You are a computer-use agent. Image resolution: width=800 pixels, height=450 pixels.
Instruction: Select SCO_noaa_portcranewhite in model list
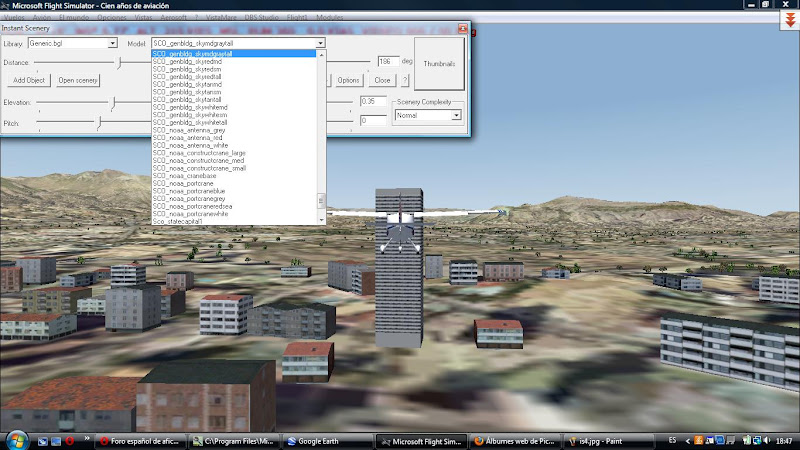234,214
